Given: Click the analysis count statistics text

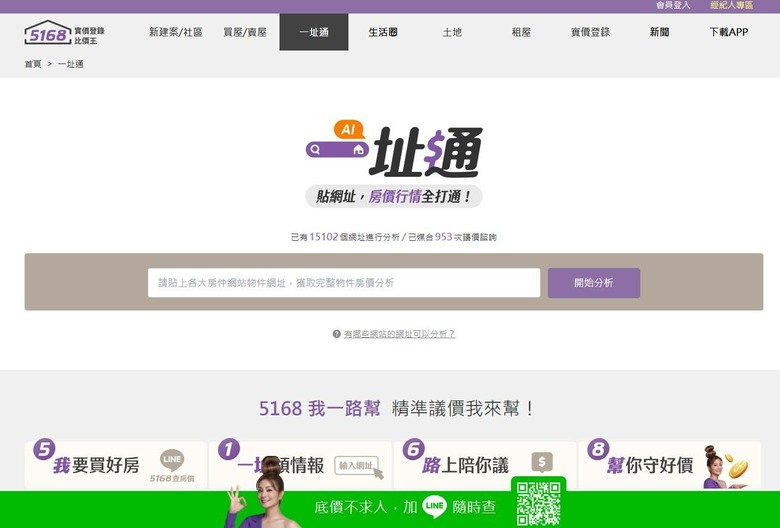Looking at the screenshot, I should point(393,237).
